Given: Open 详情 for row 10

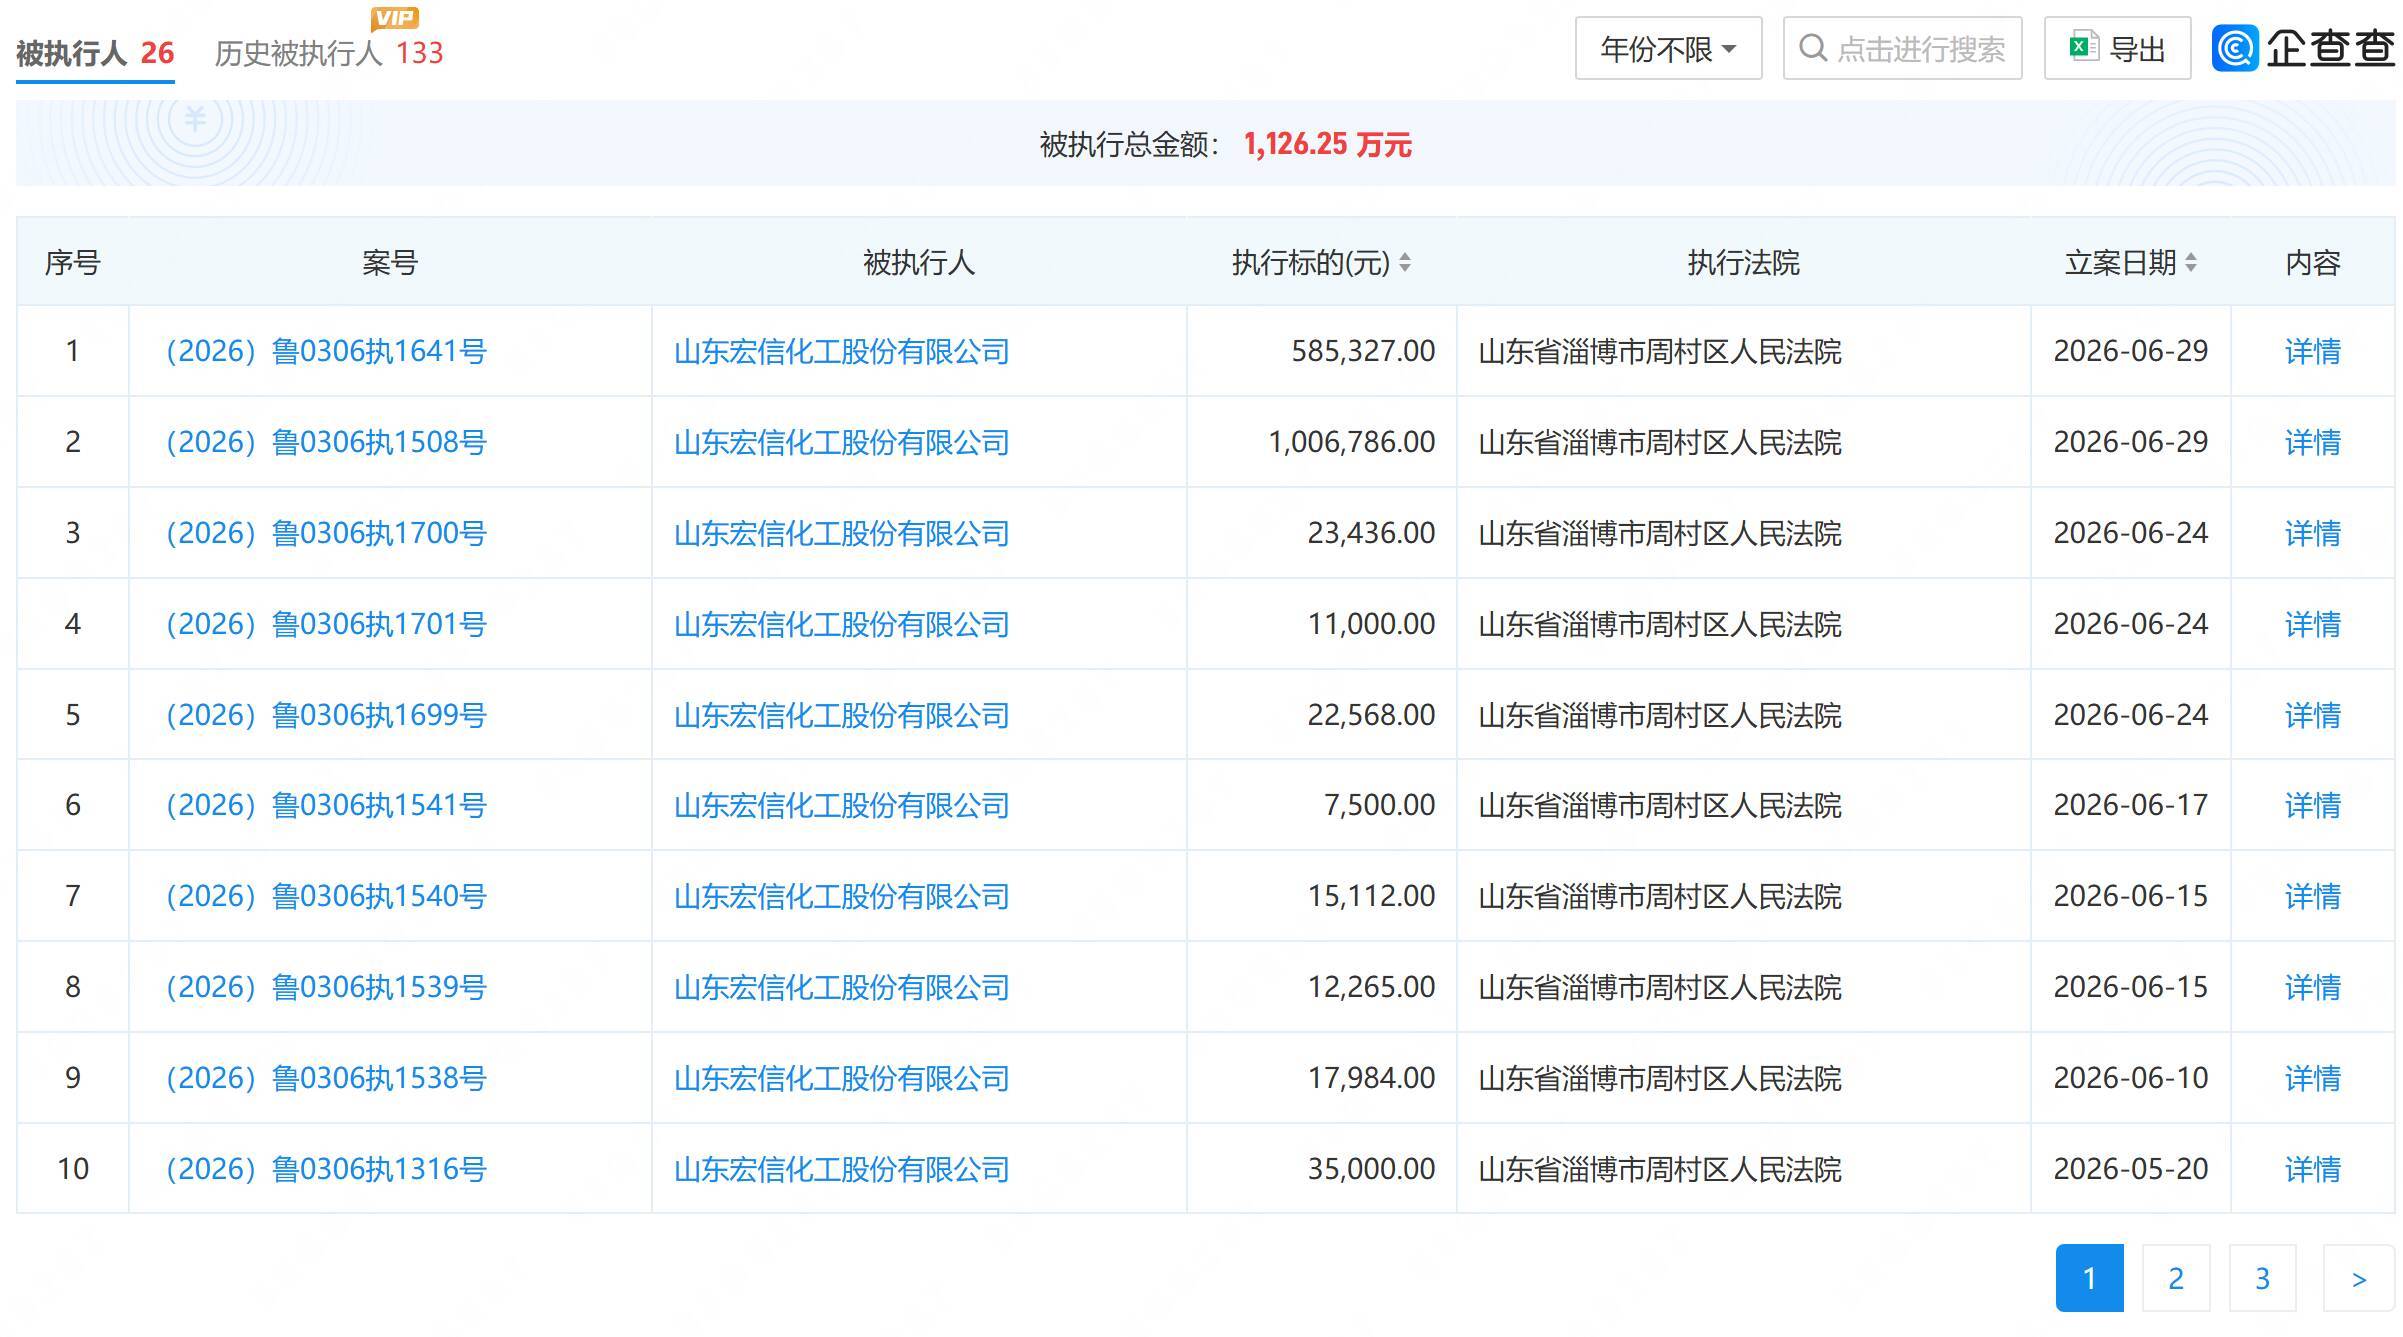Looking at the screenshot, I should coord(2312,1169).
